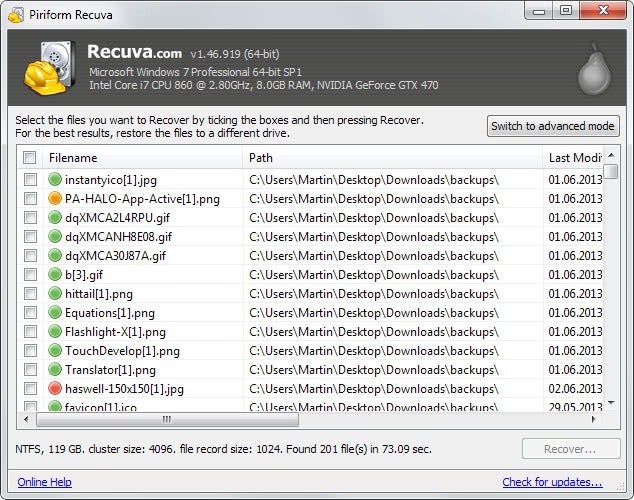Click red status dot for haswell-150x150[1].jpg

click(x=55, y=388)
